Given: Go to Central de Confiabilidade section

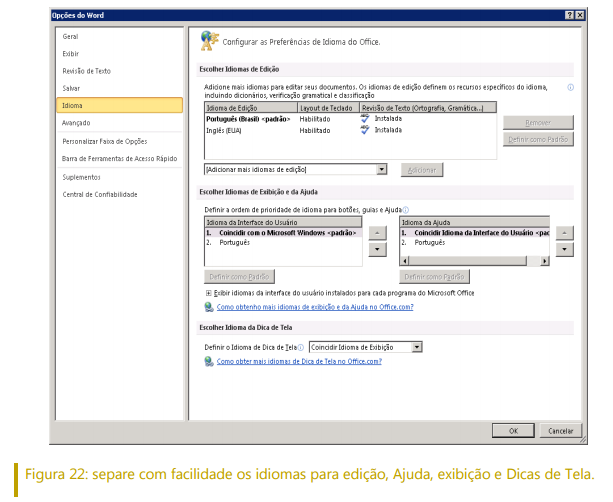Looking at the screenshot, I should pyautogui.click(x=99, y=194).
